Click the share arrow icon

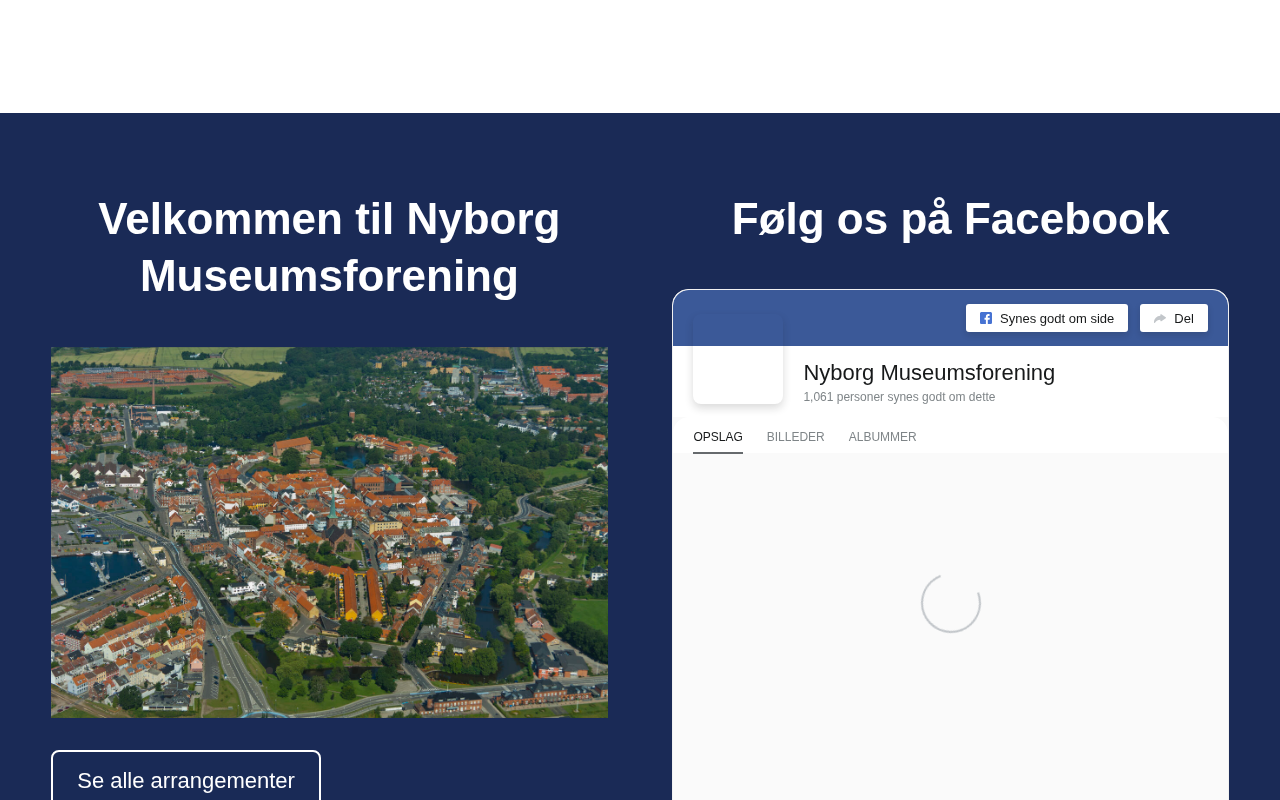pyautogui.click(x=1160, y=318)
